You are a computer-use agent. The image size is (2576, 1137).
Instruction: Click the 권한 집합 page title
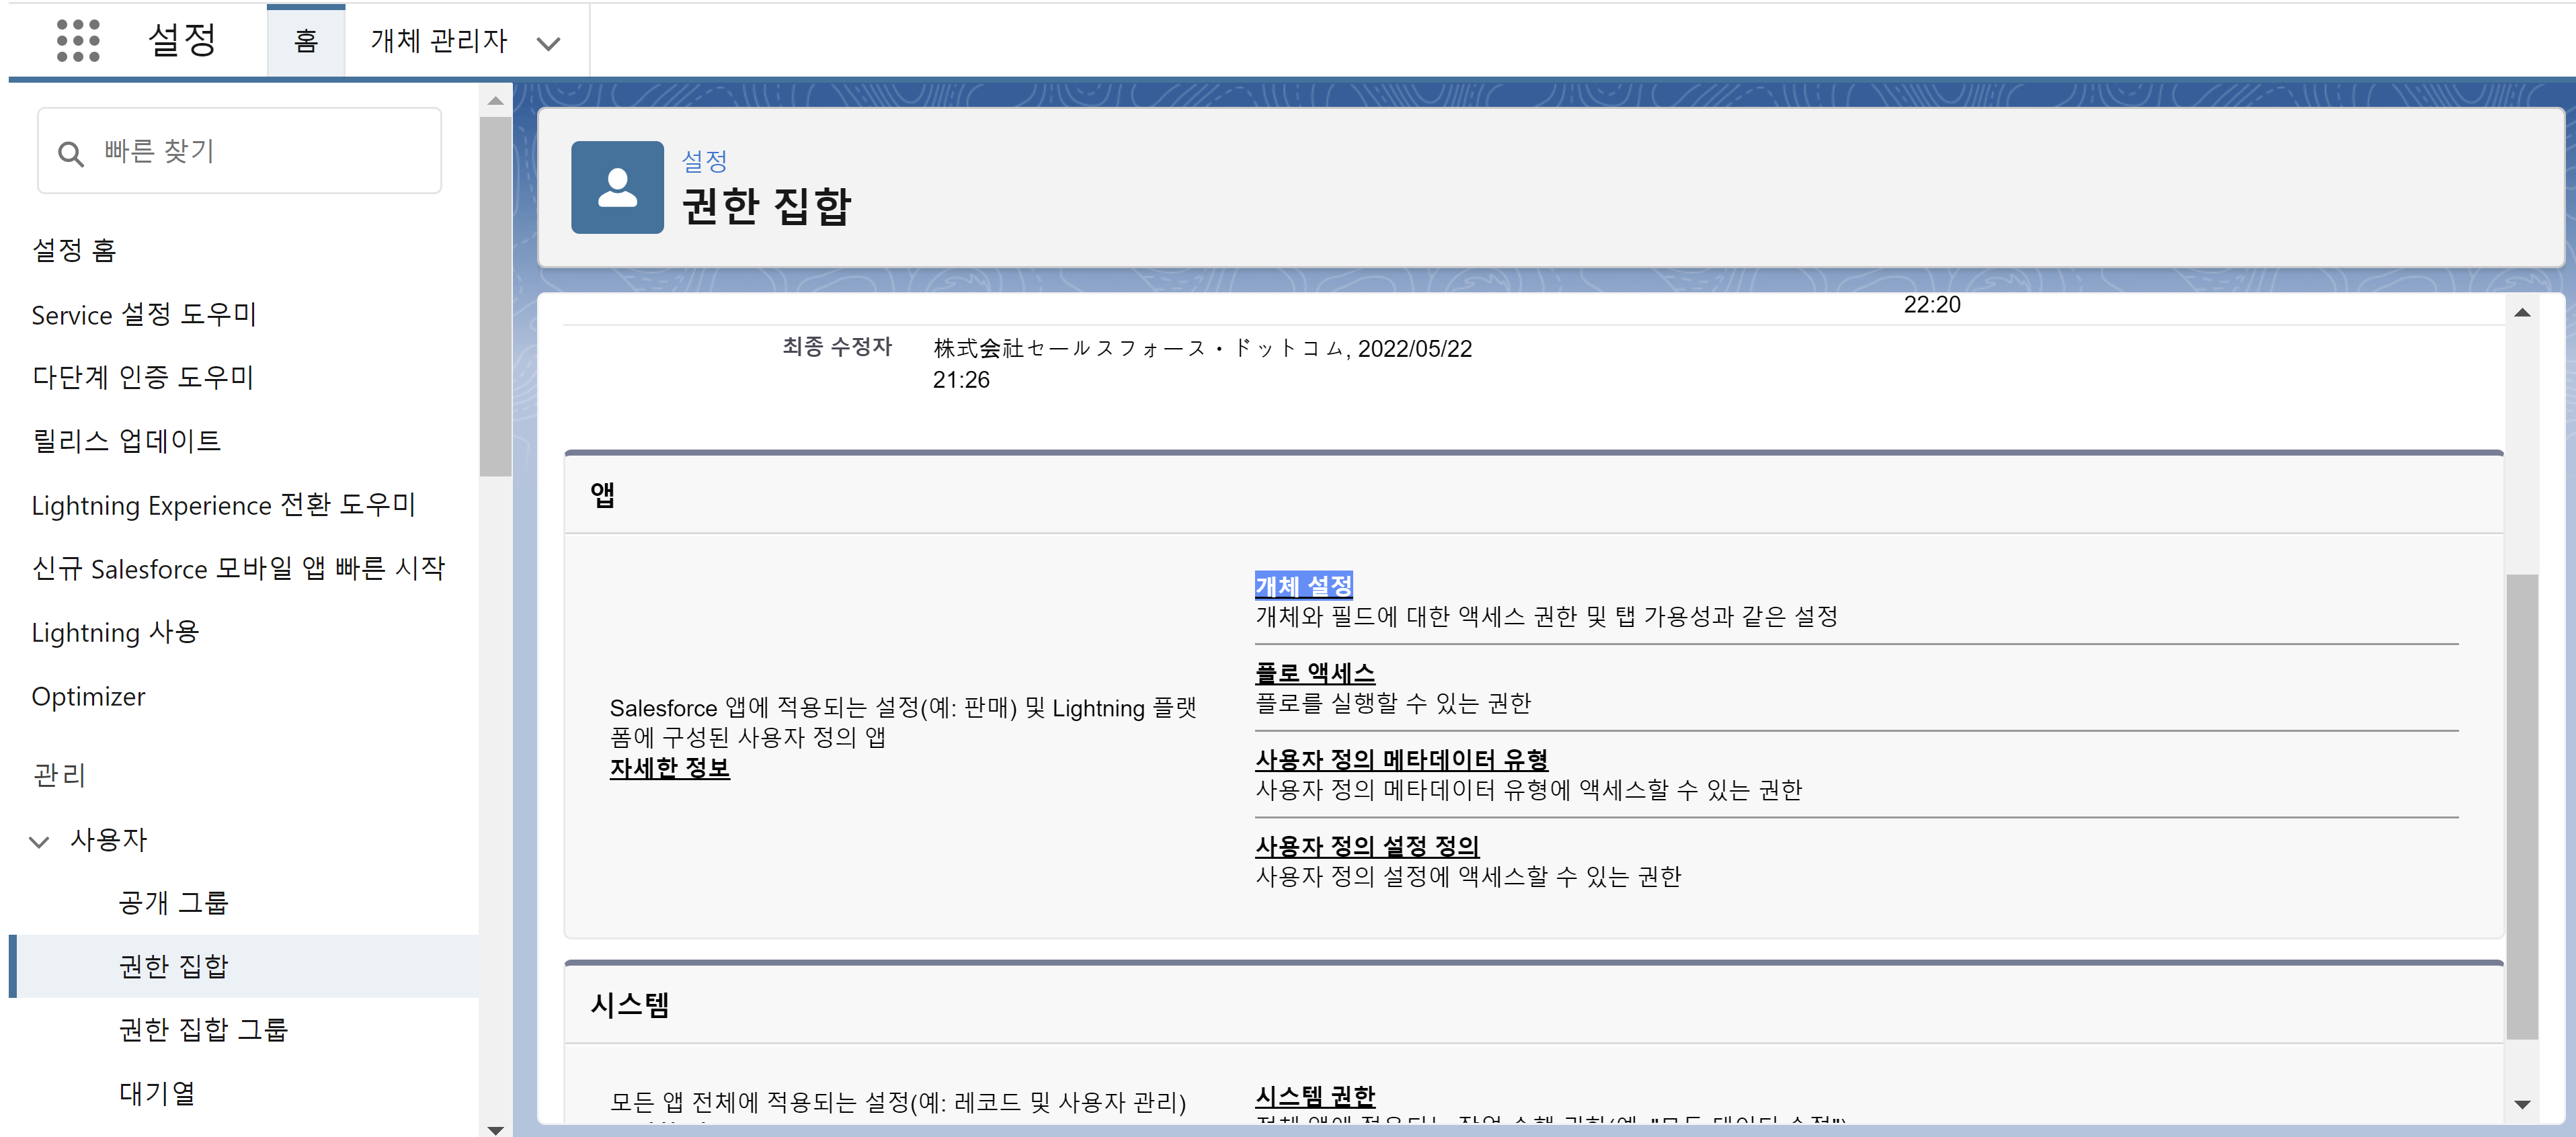click(x=766, y=207)
